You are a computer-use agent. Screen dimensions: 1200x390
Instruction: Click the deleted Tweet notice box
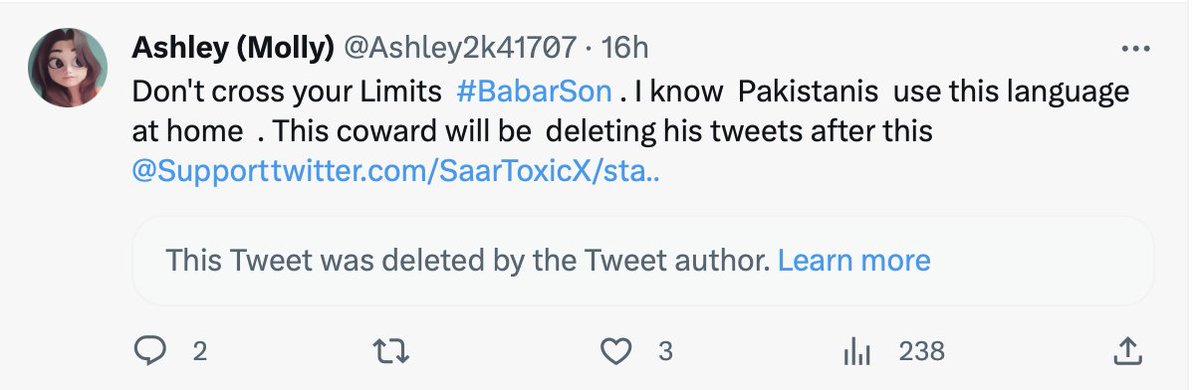(x=643, y=261)
